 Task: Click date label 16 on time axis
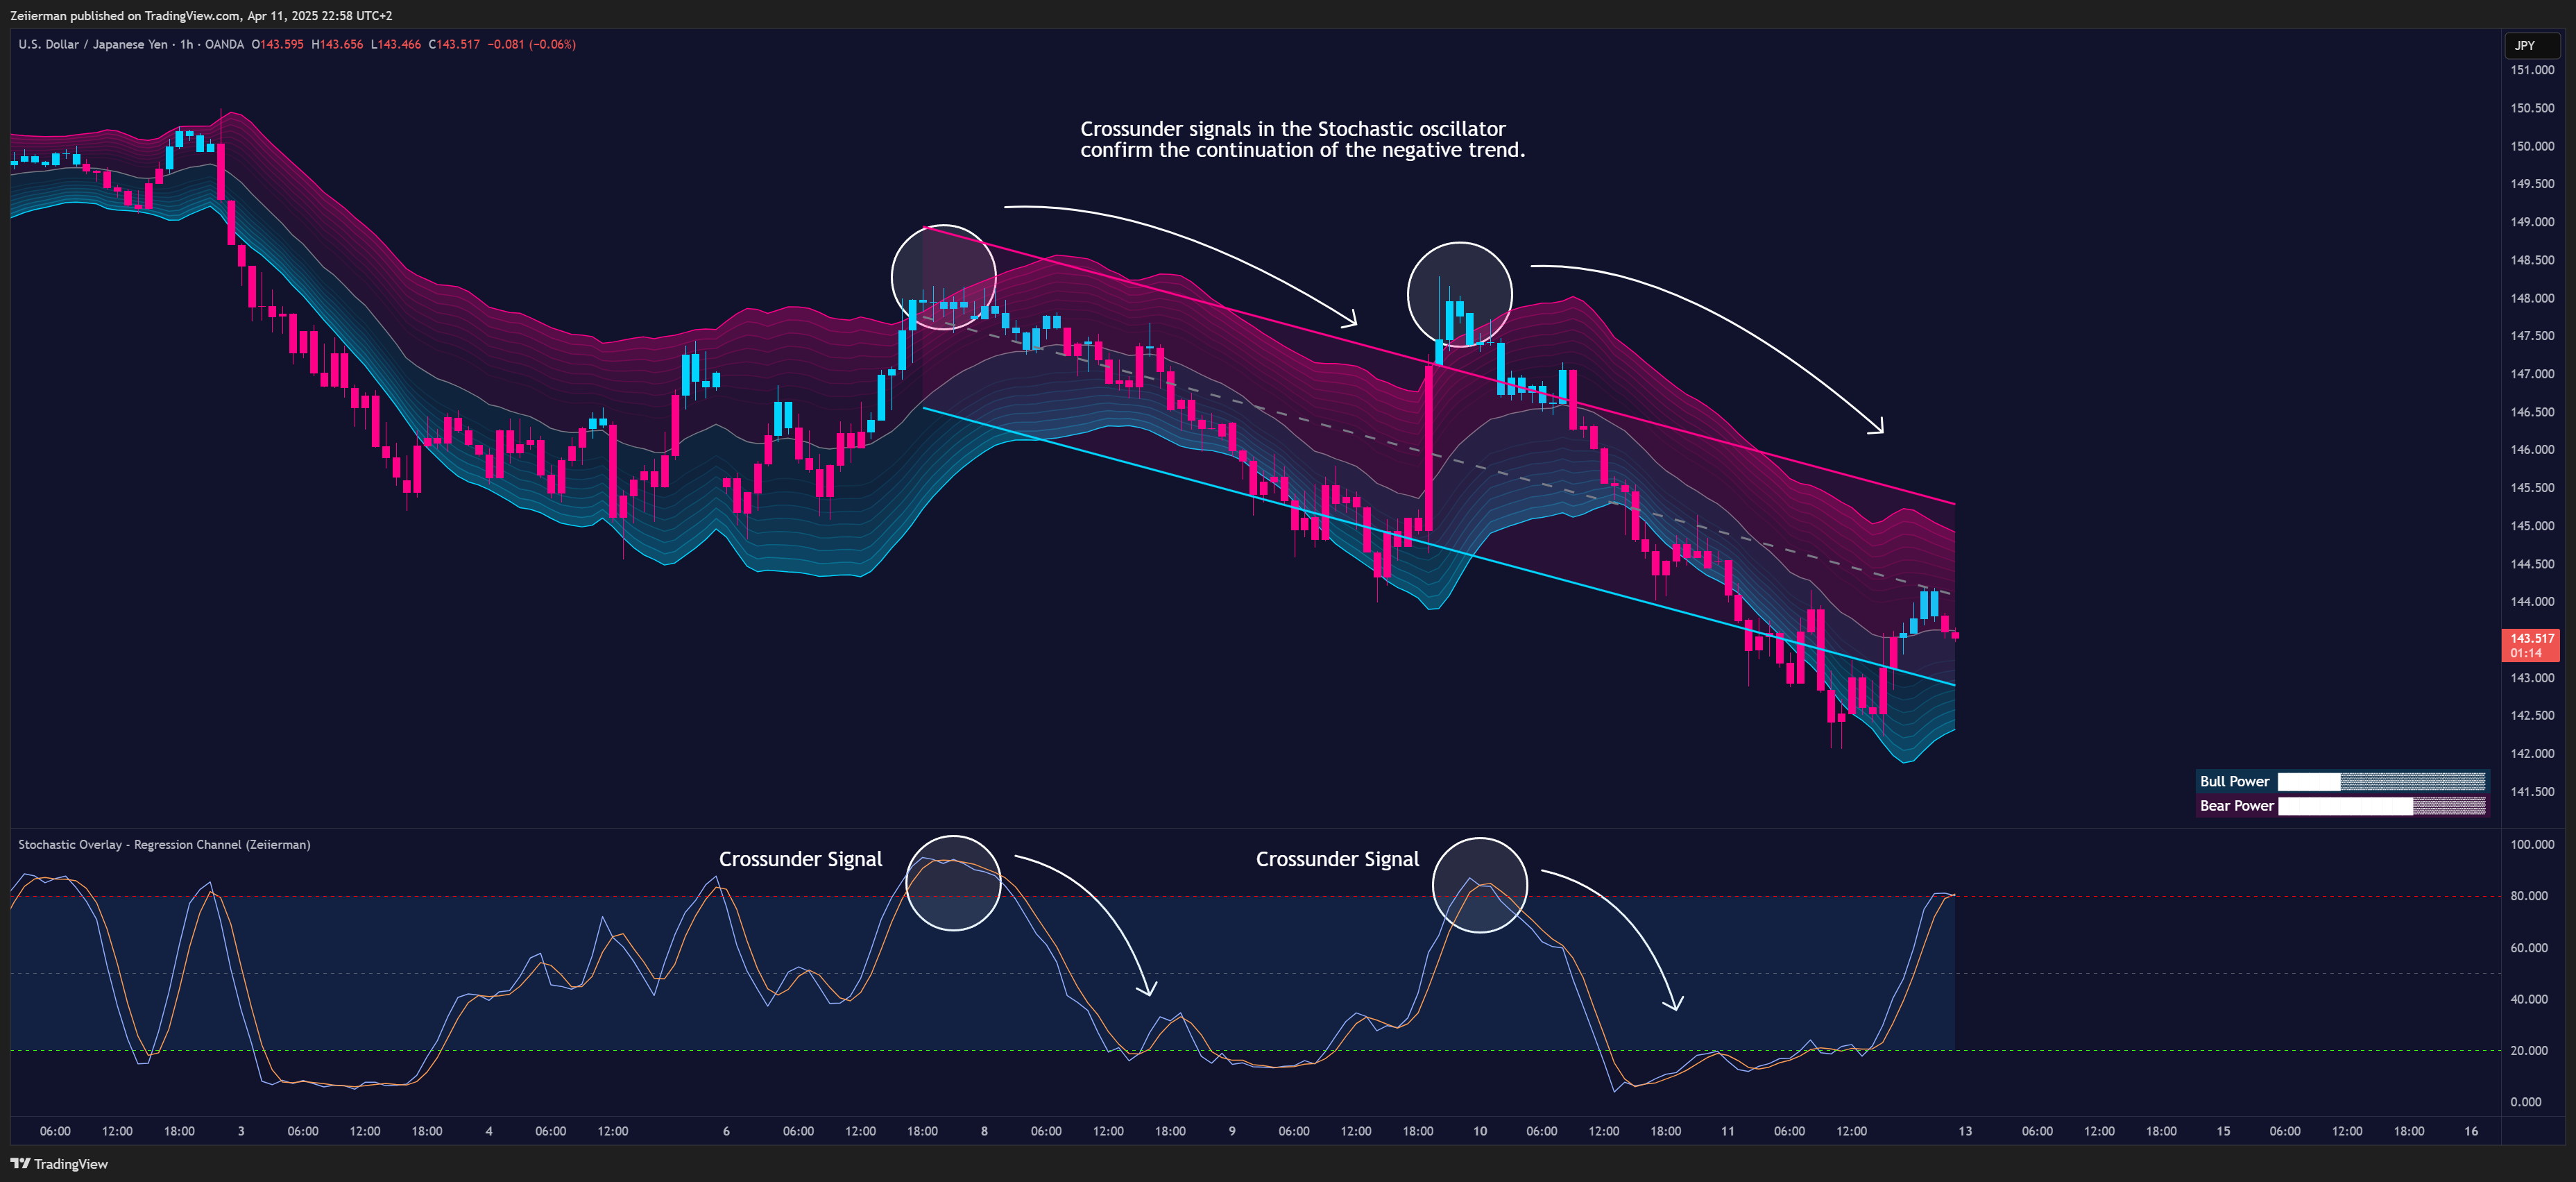click(x=2471, y=1131)
